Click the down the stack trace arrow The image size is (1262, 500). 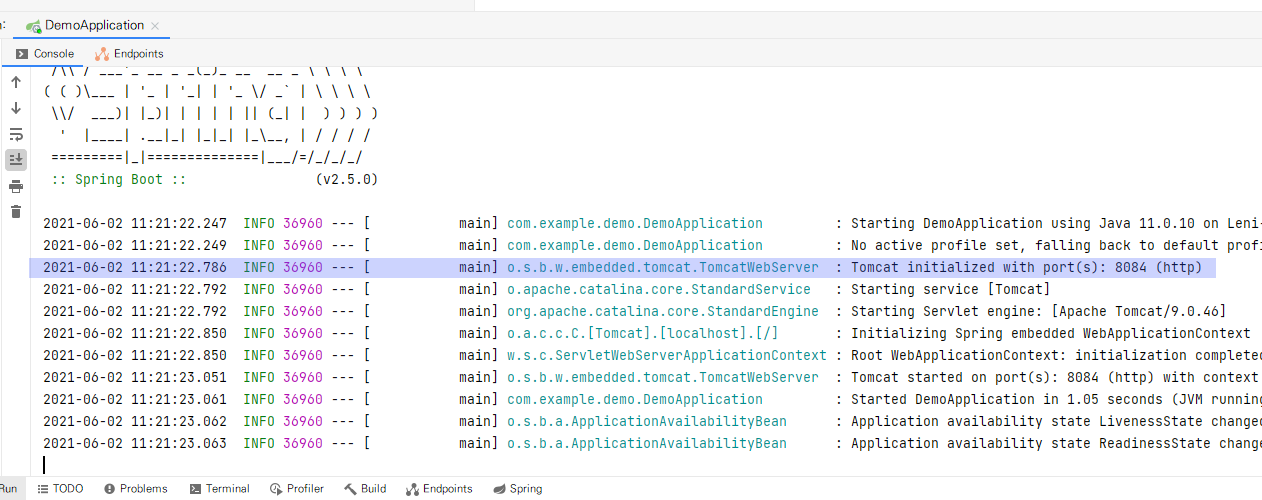click(16, 108)
